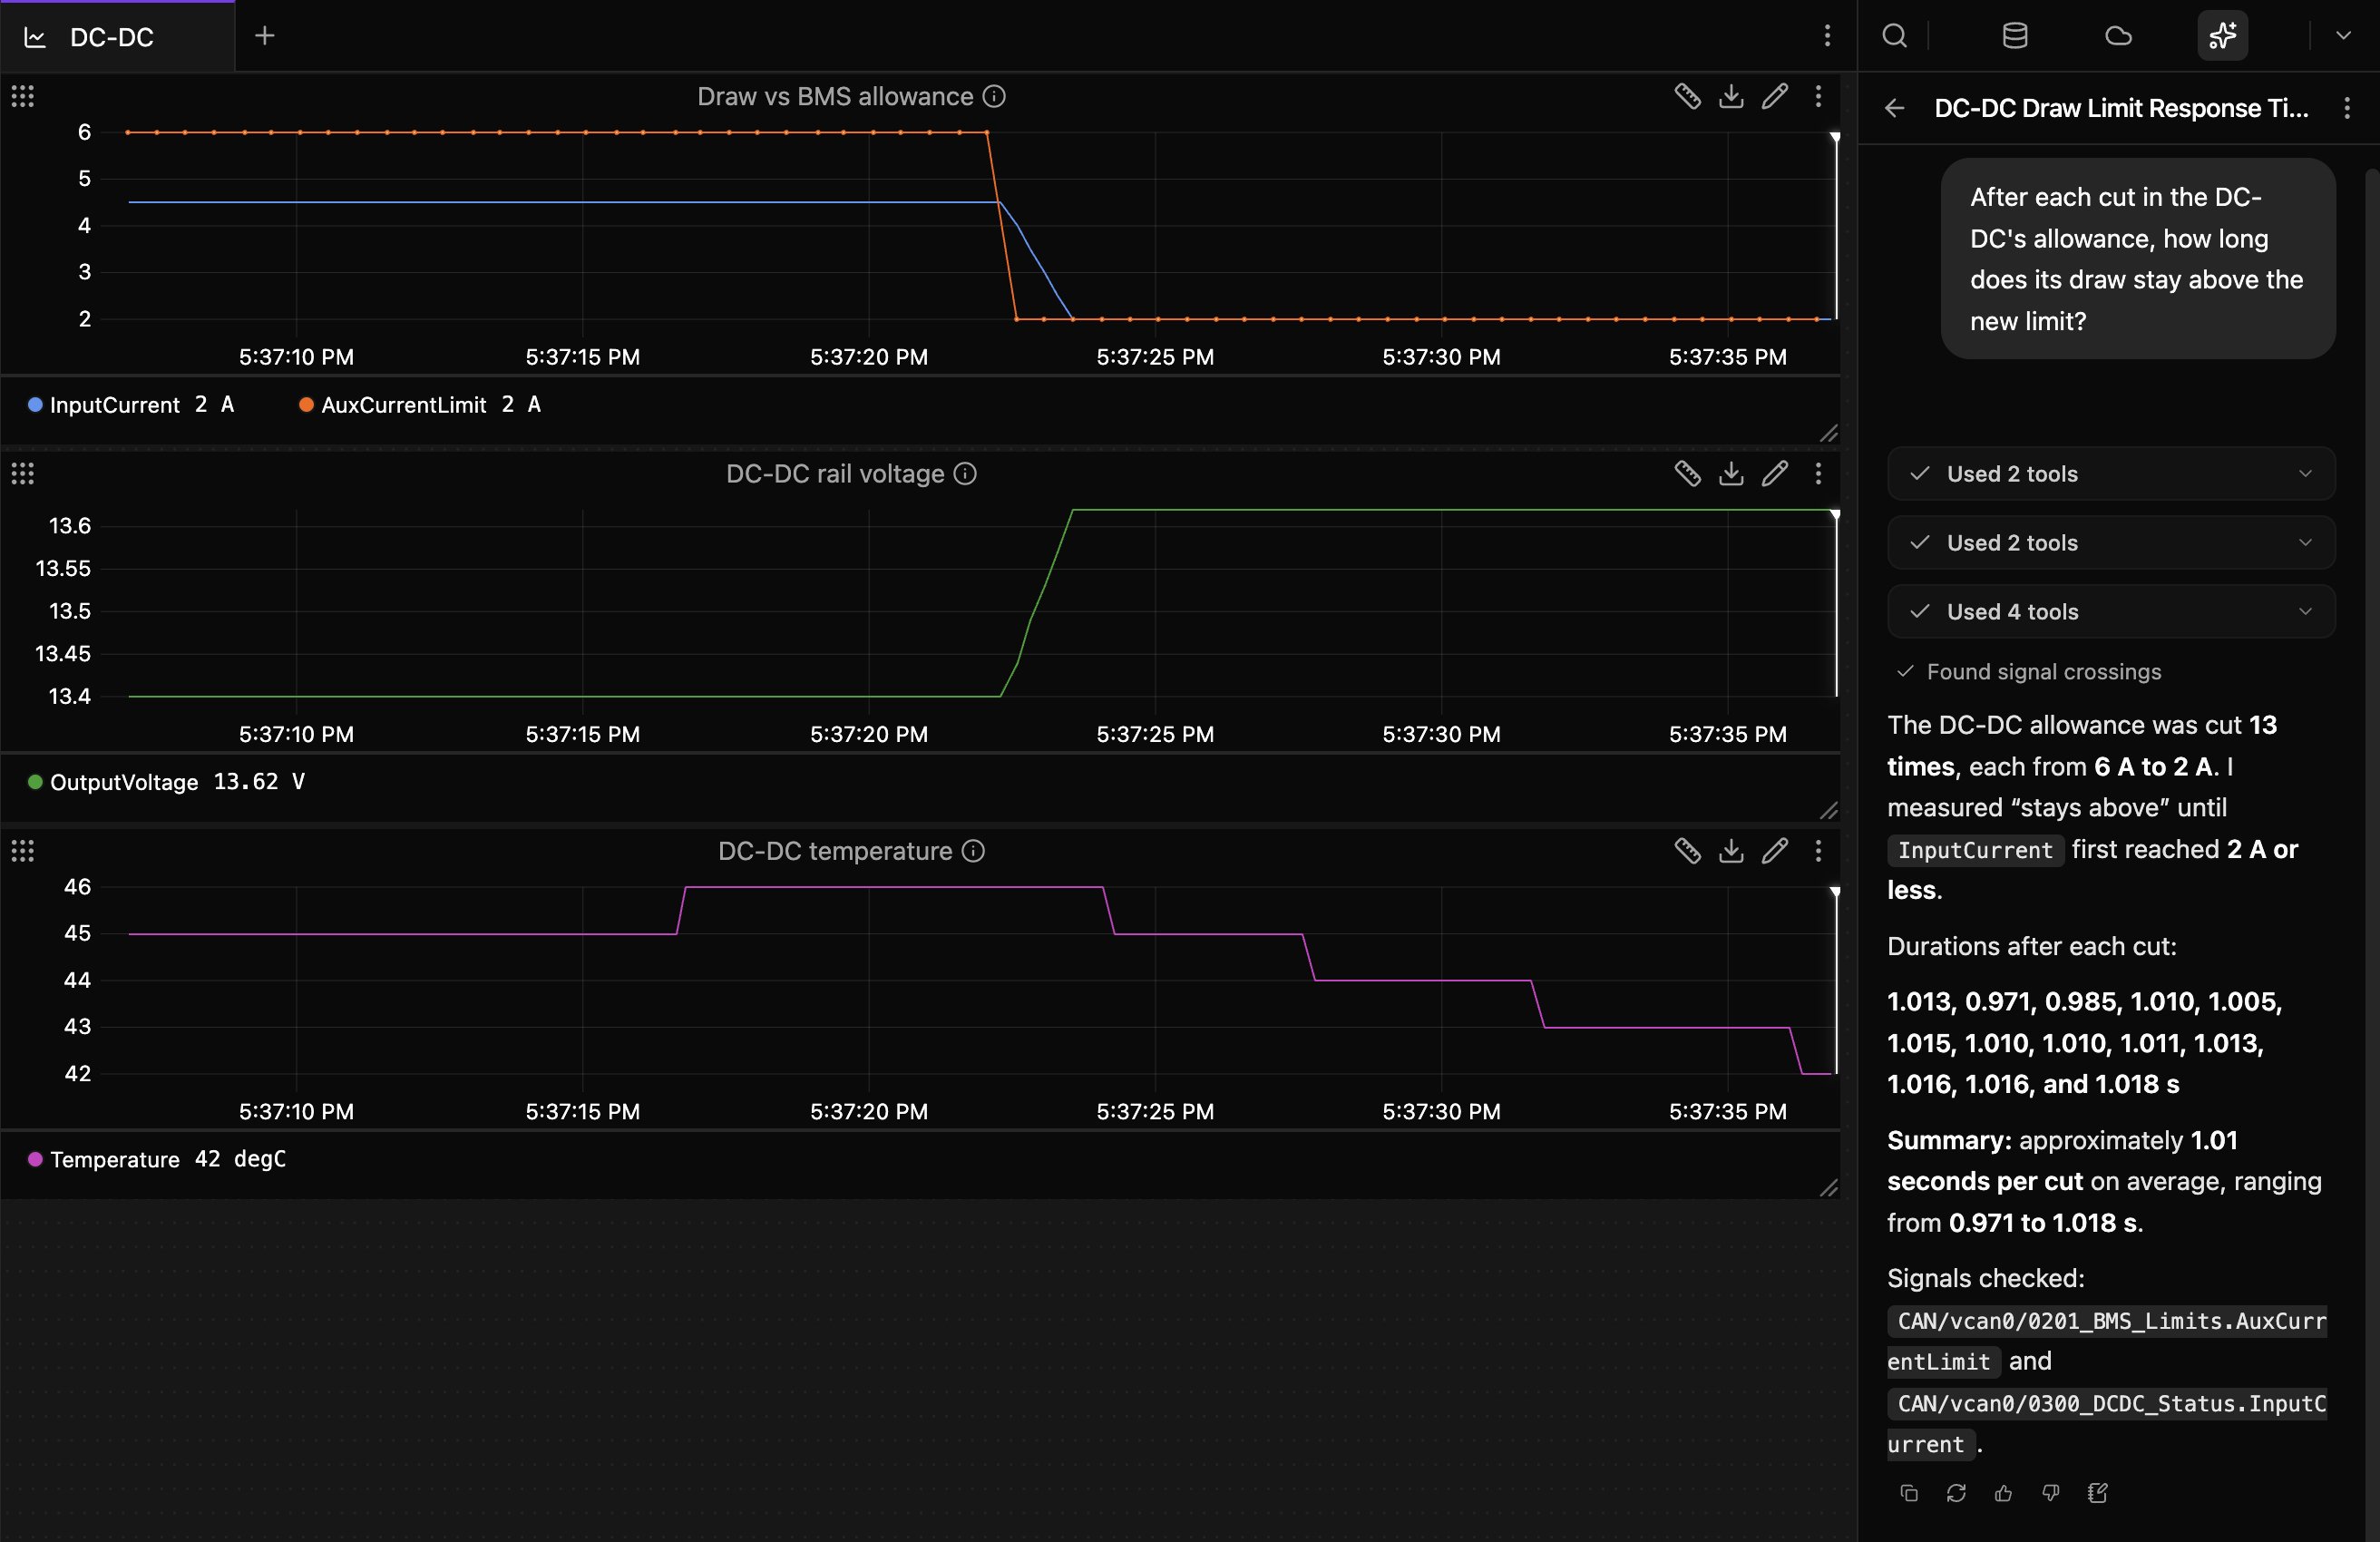Regenerate the assistant response

tap(1956, 1493)
